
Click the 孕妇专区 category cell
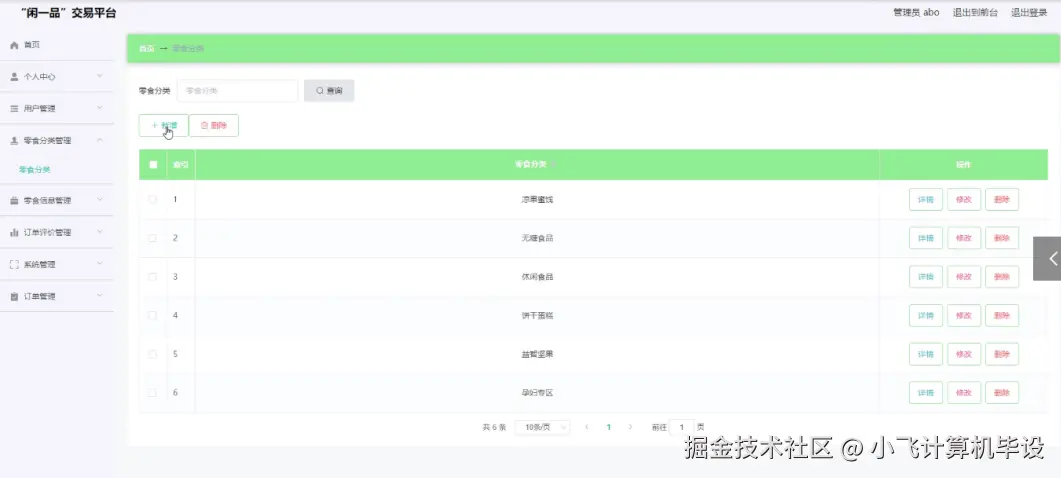537,393
